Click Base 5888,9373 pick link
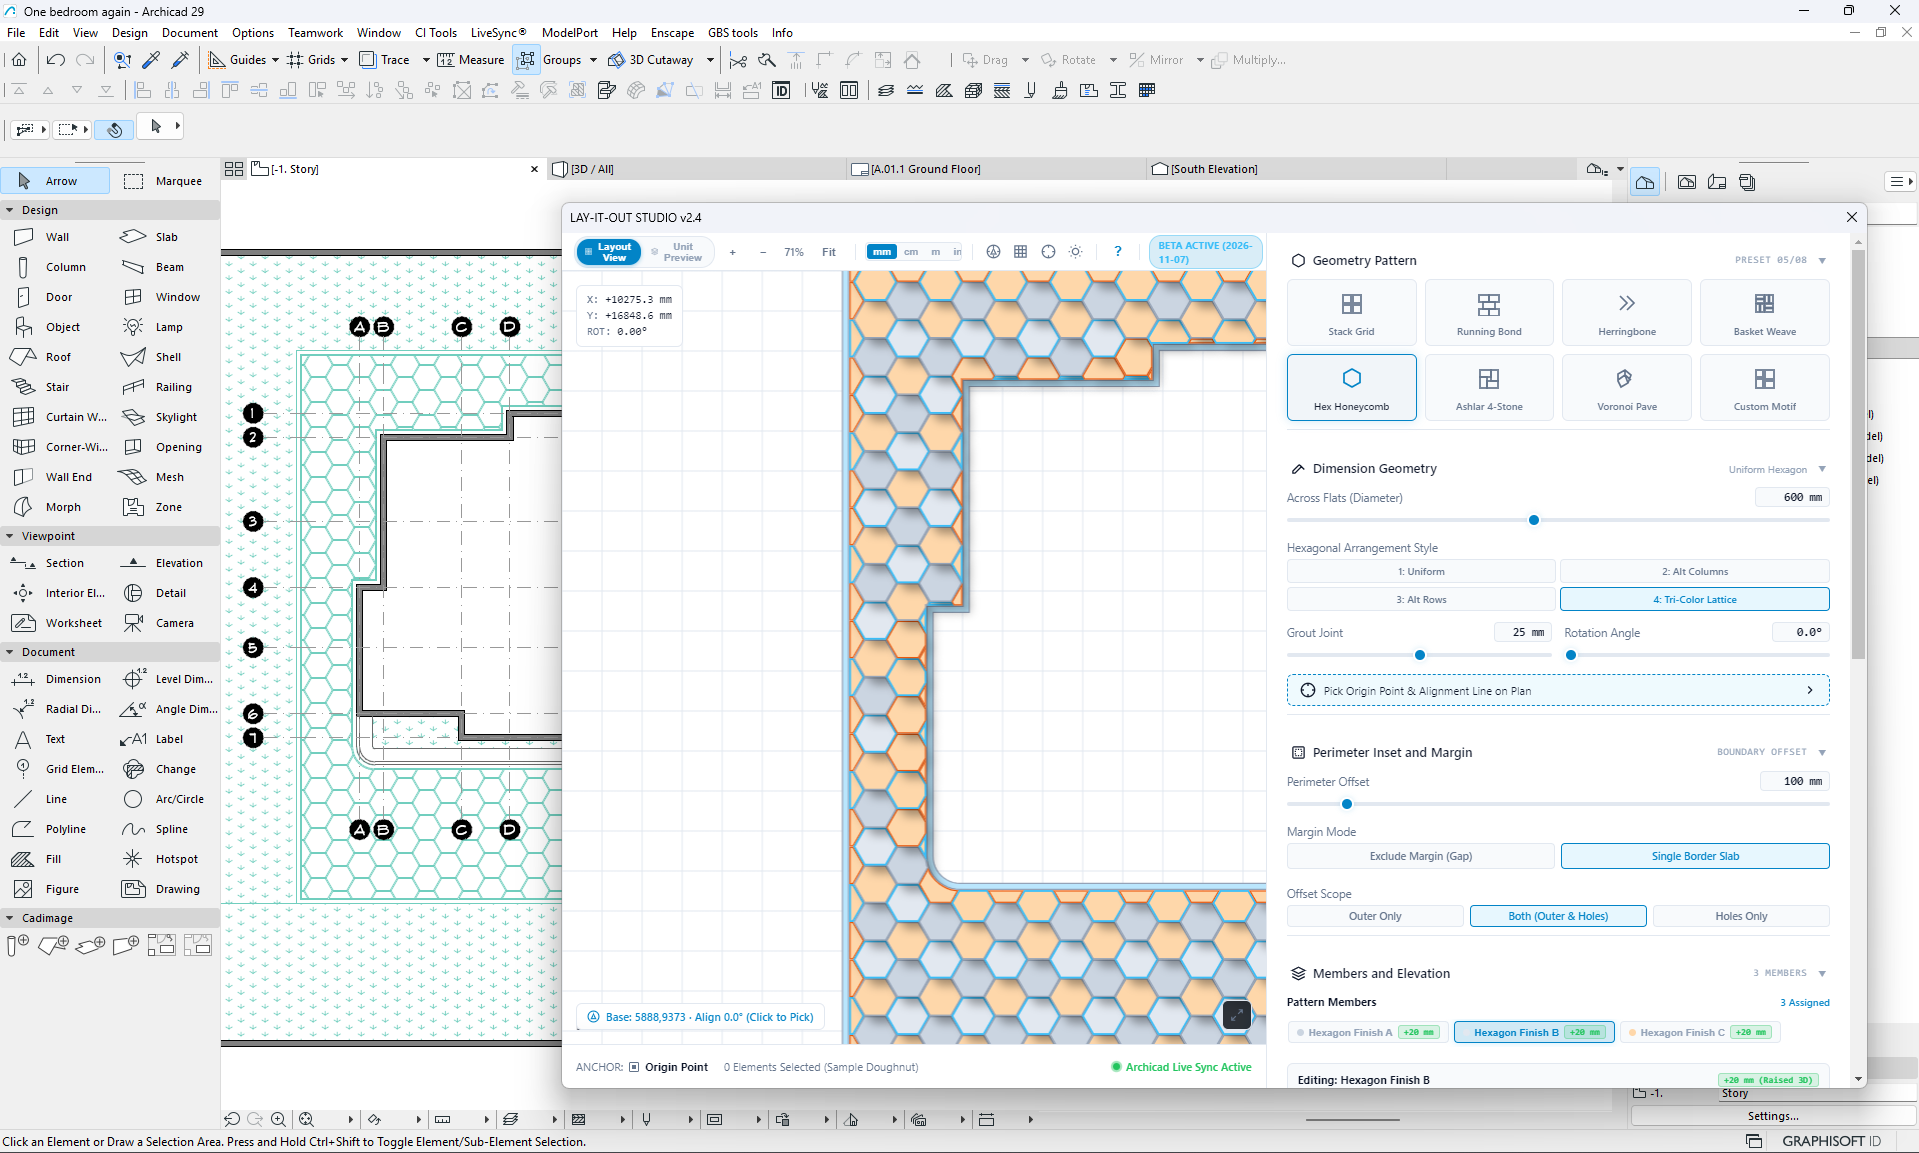 [701, 1017]
